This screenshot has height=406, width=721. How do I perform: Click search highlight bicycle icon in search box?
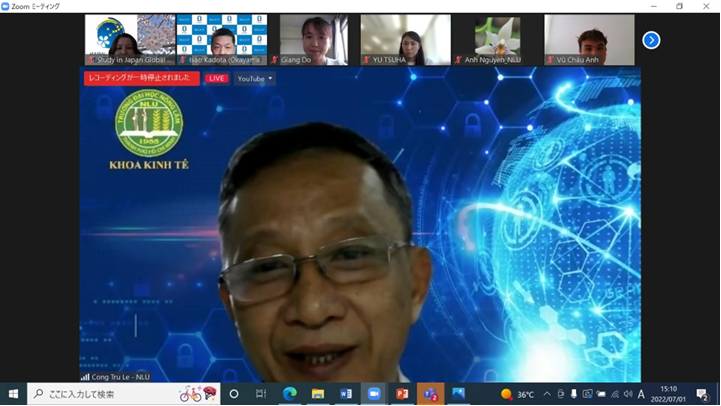coord(198,394)
